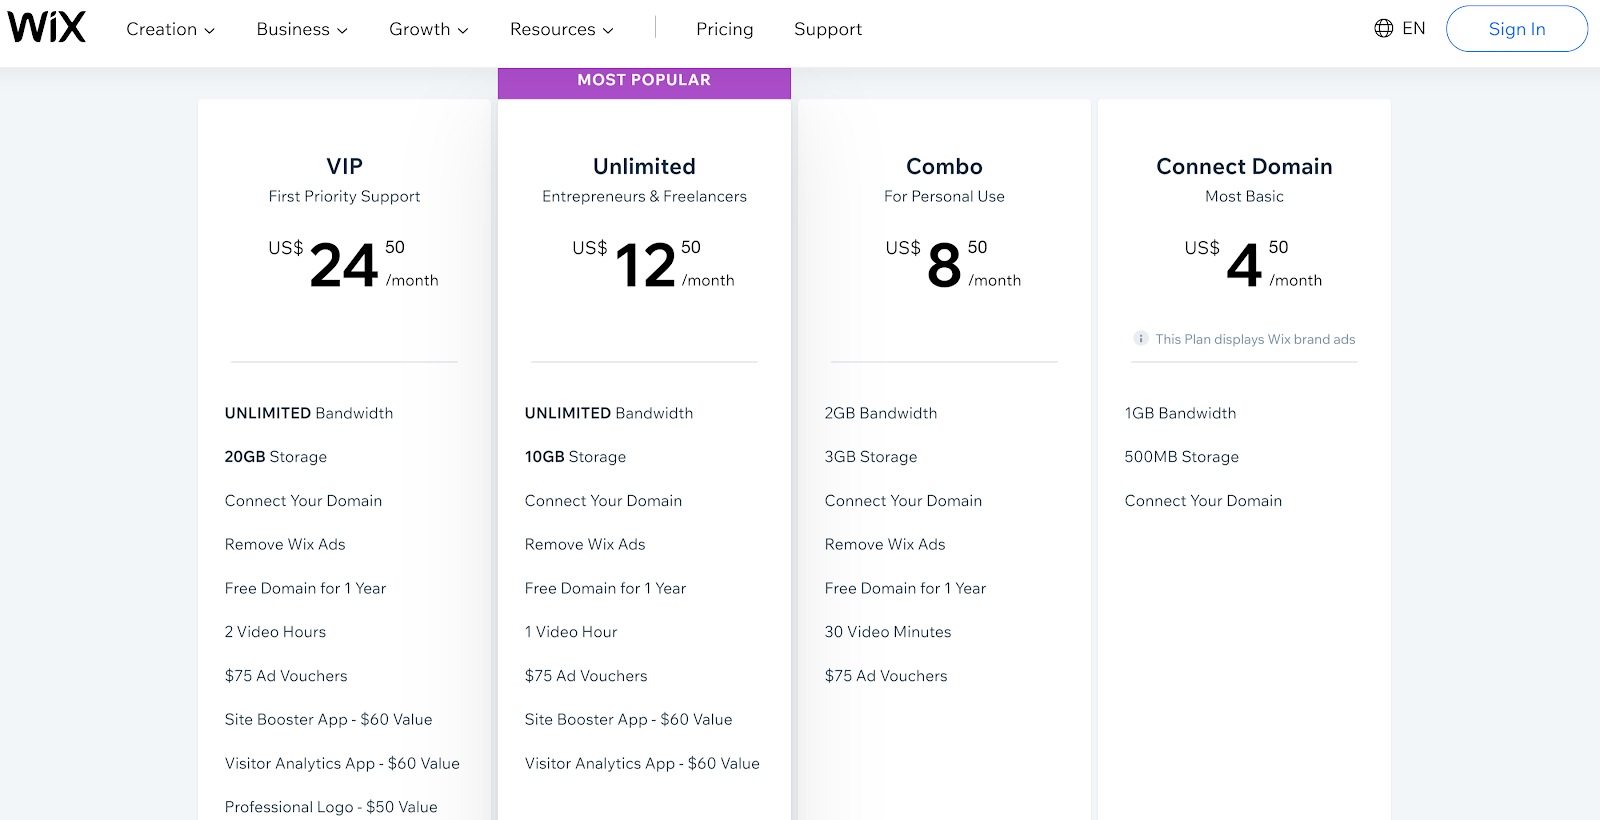Viewport: 1600px width, 820px height.
Task: Click 'Connect Your Domain' in Combo plan
Action: pos(903,501)
